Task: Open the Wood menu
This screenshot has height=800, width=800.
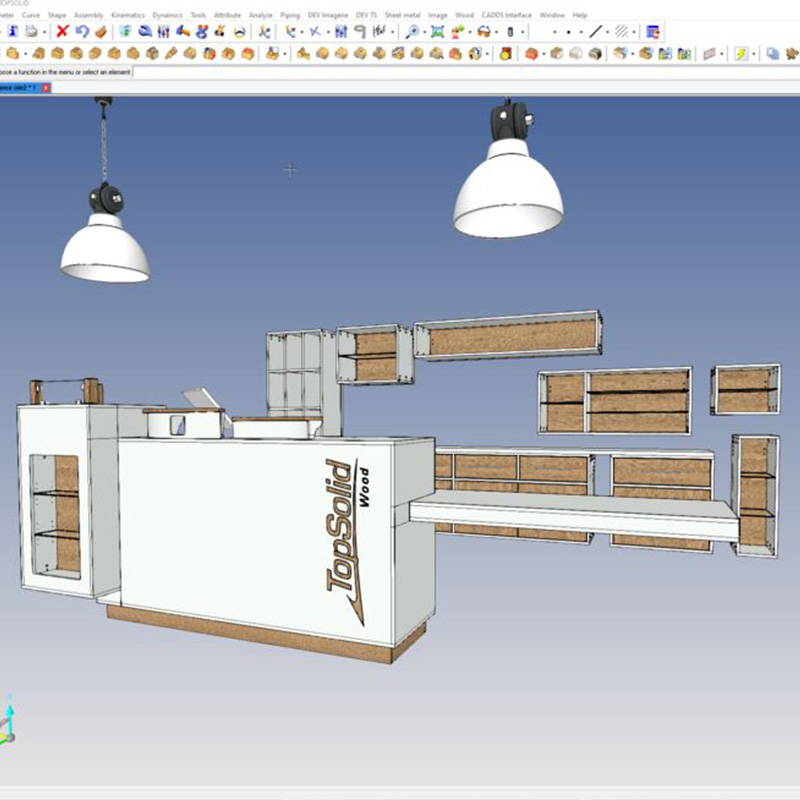Action: pos(464,15)
